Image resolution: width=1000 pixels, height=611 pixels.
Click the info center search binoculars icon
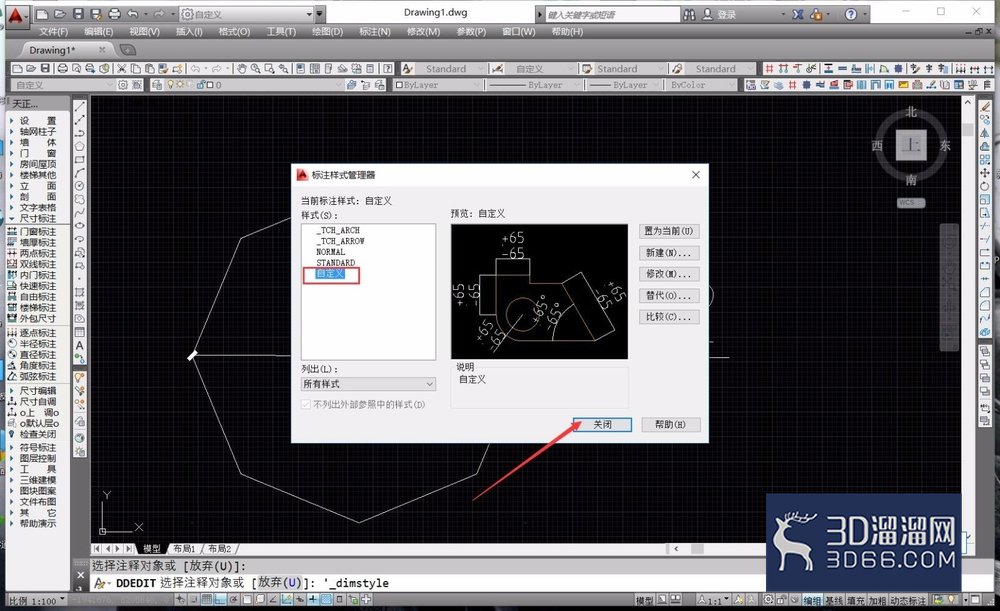[x=689, y=14]
